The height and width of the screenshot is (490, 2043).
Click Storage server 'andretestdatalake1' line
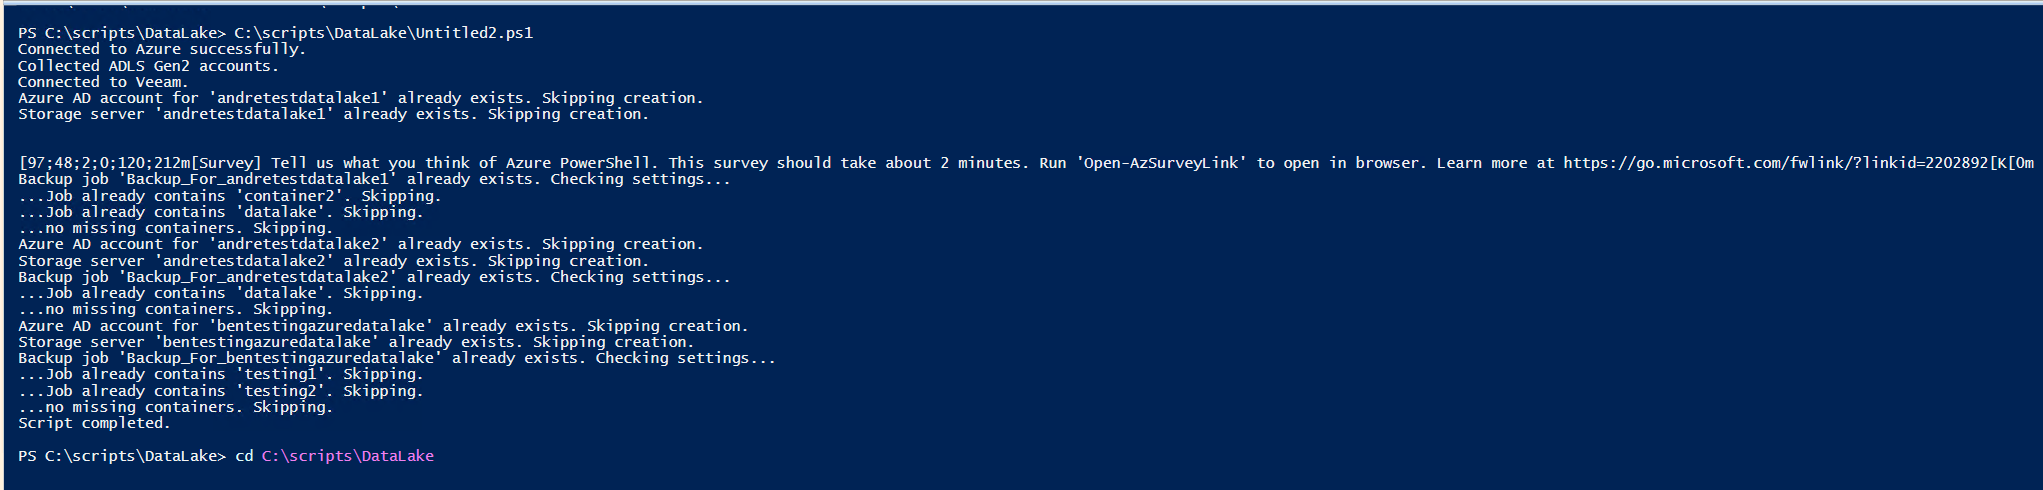pos(333,114)
